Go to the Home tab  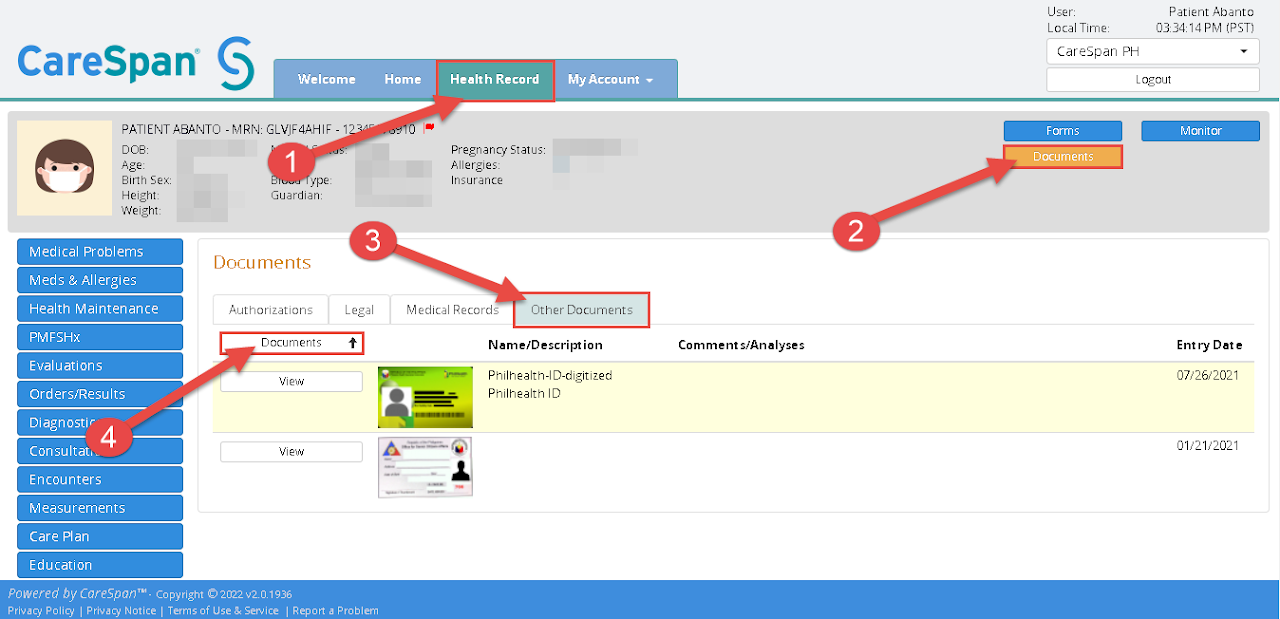[x=402, y=79]
